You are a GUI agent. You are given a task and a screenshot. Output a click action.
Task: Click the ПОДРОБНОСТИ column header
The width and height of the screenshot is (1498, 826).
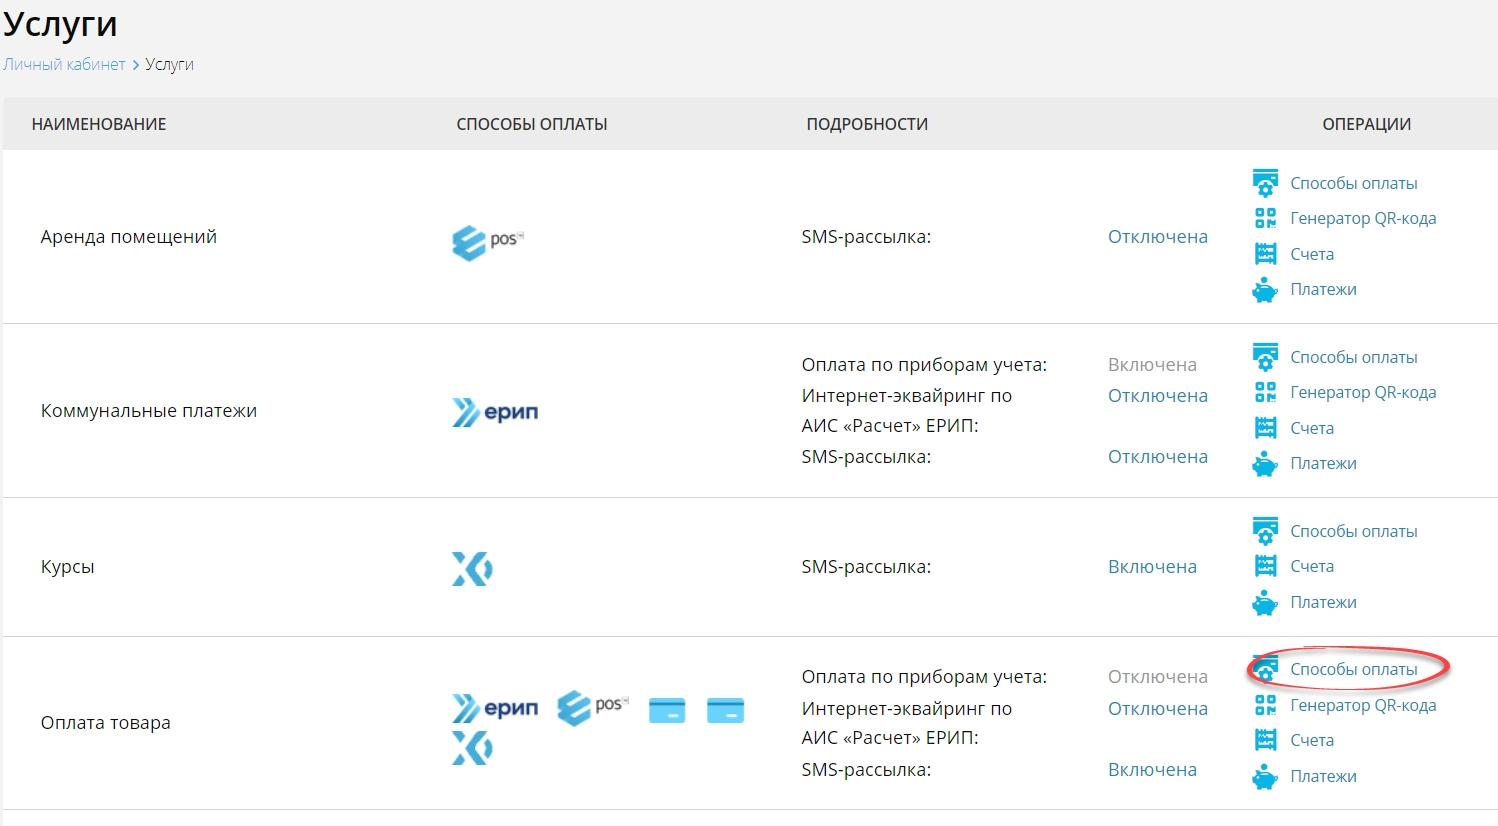(x=867, y=124)
